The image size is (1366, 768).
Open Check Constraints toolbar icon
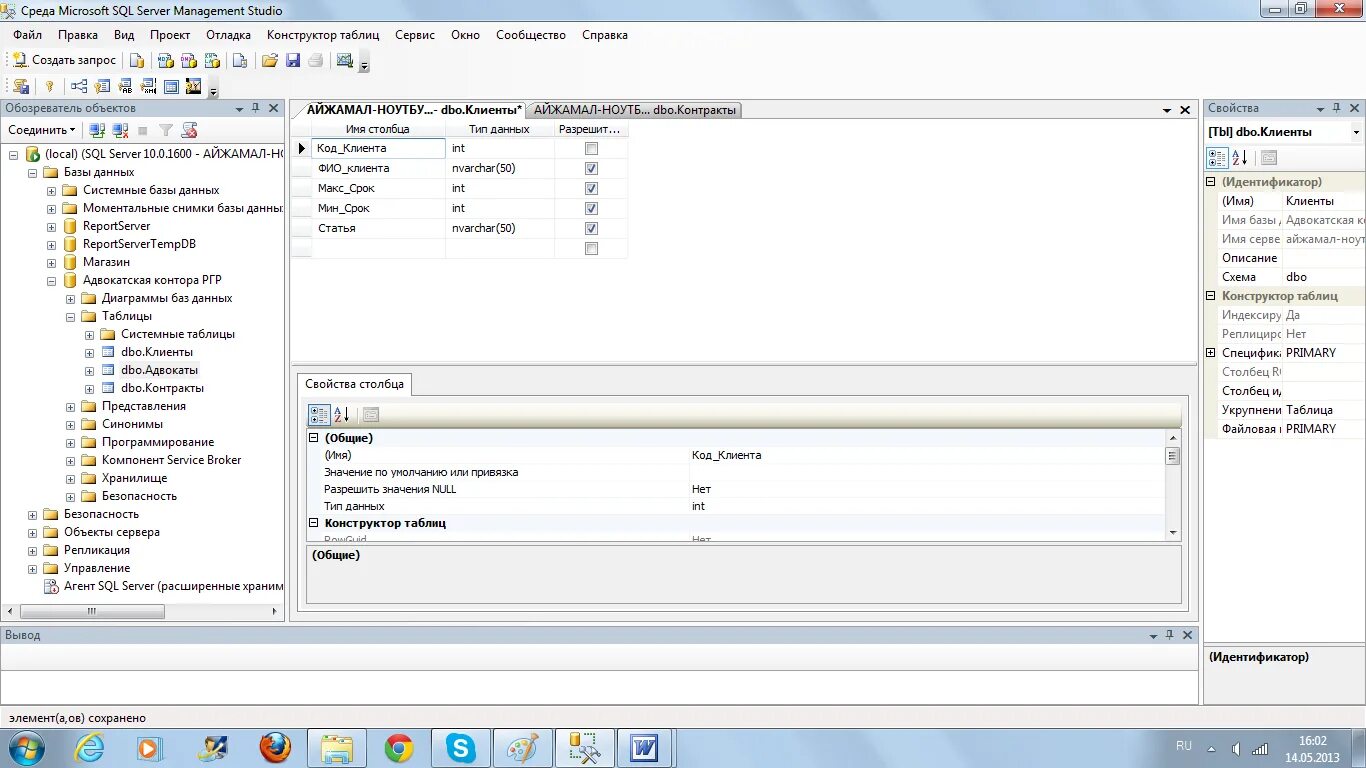(171, 86)
